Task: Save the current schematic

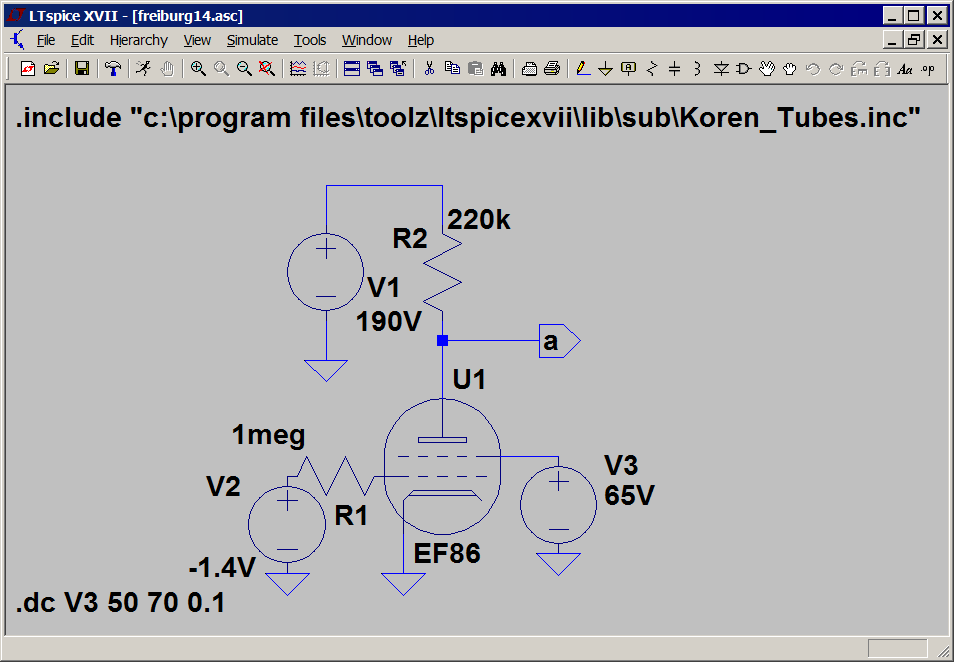Action: click(x=82, y=69)
